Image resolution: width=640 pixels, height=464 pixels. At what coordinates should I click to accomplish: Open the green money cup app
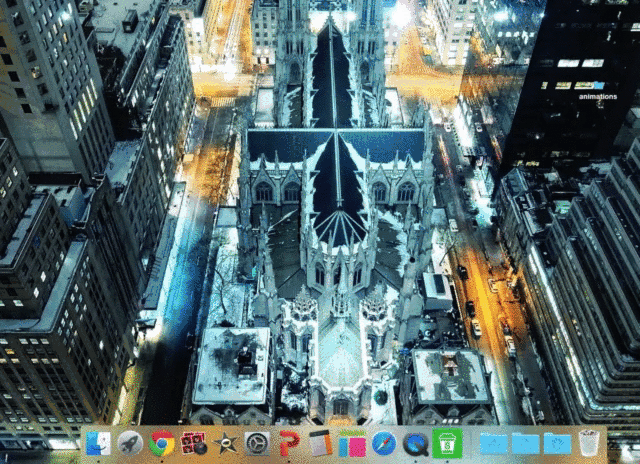[447, 443]
